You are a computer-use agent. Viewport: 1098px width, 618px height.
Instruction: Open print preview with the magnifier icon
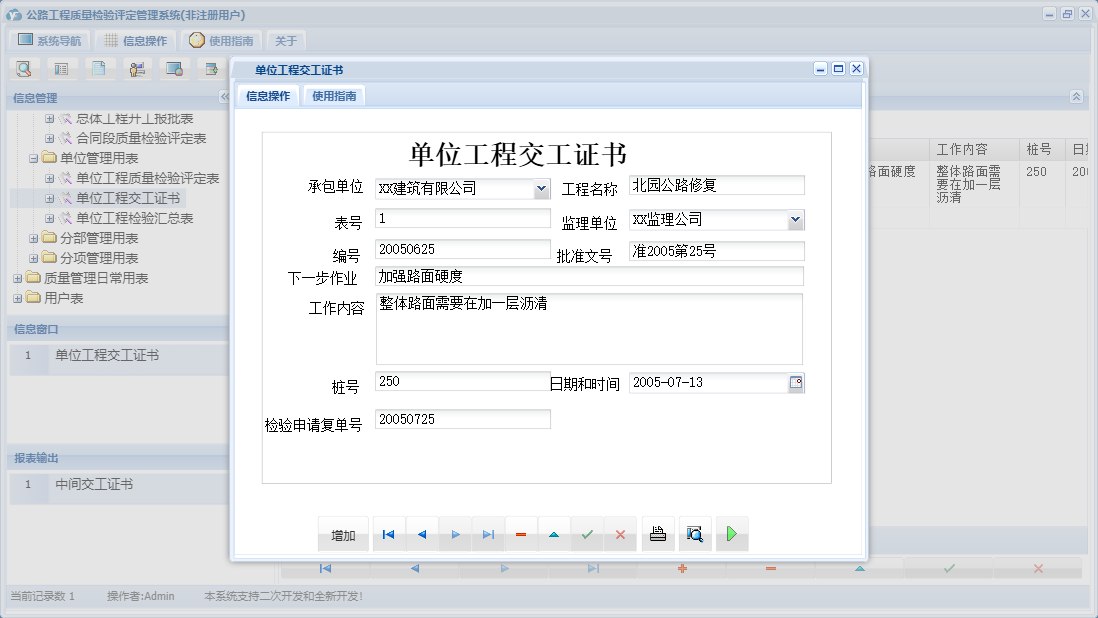695,533
